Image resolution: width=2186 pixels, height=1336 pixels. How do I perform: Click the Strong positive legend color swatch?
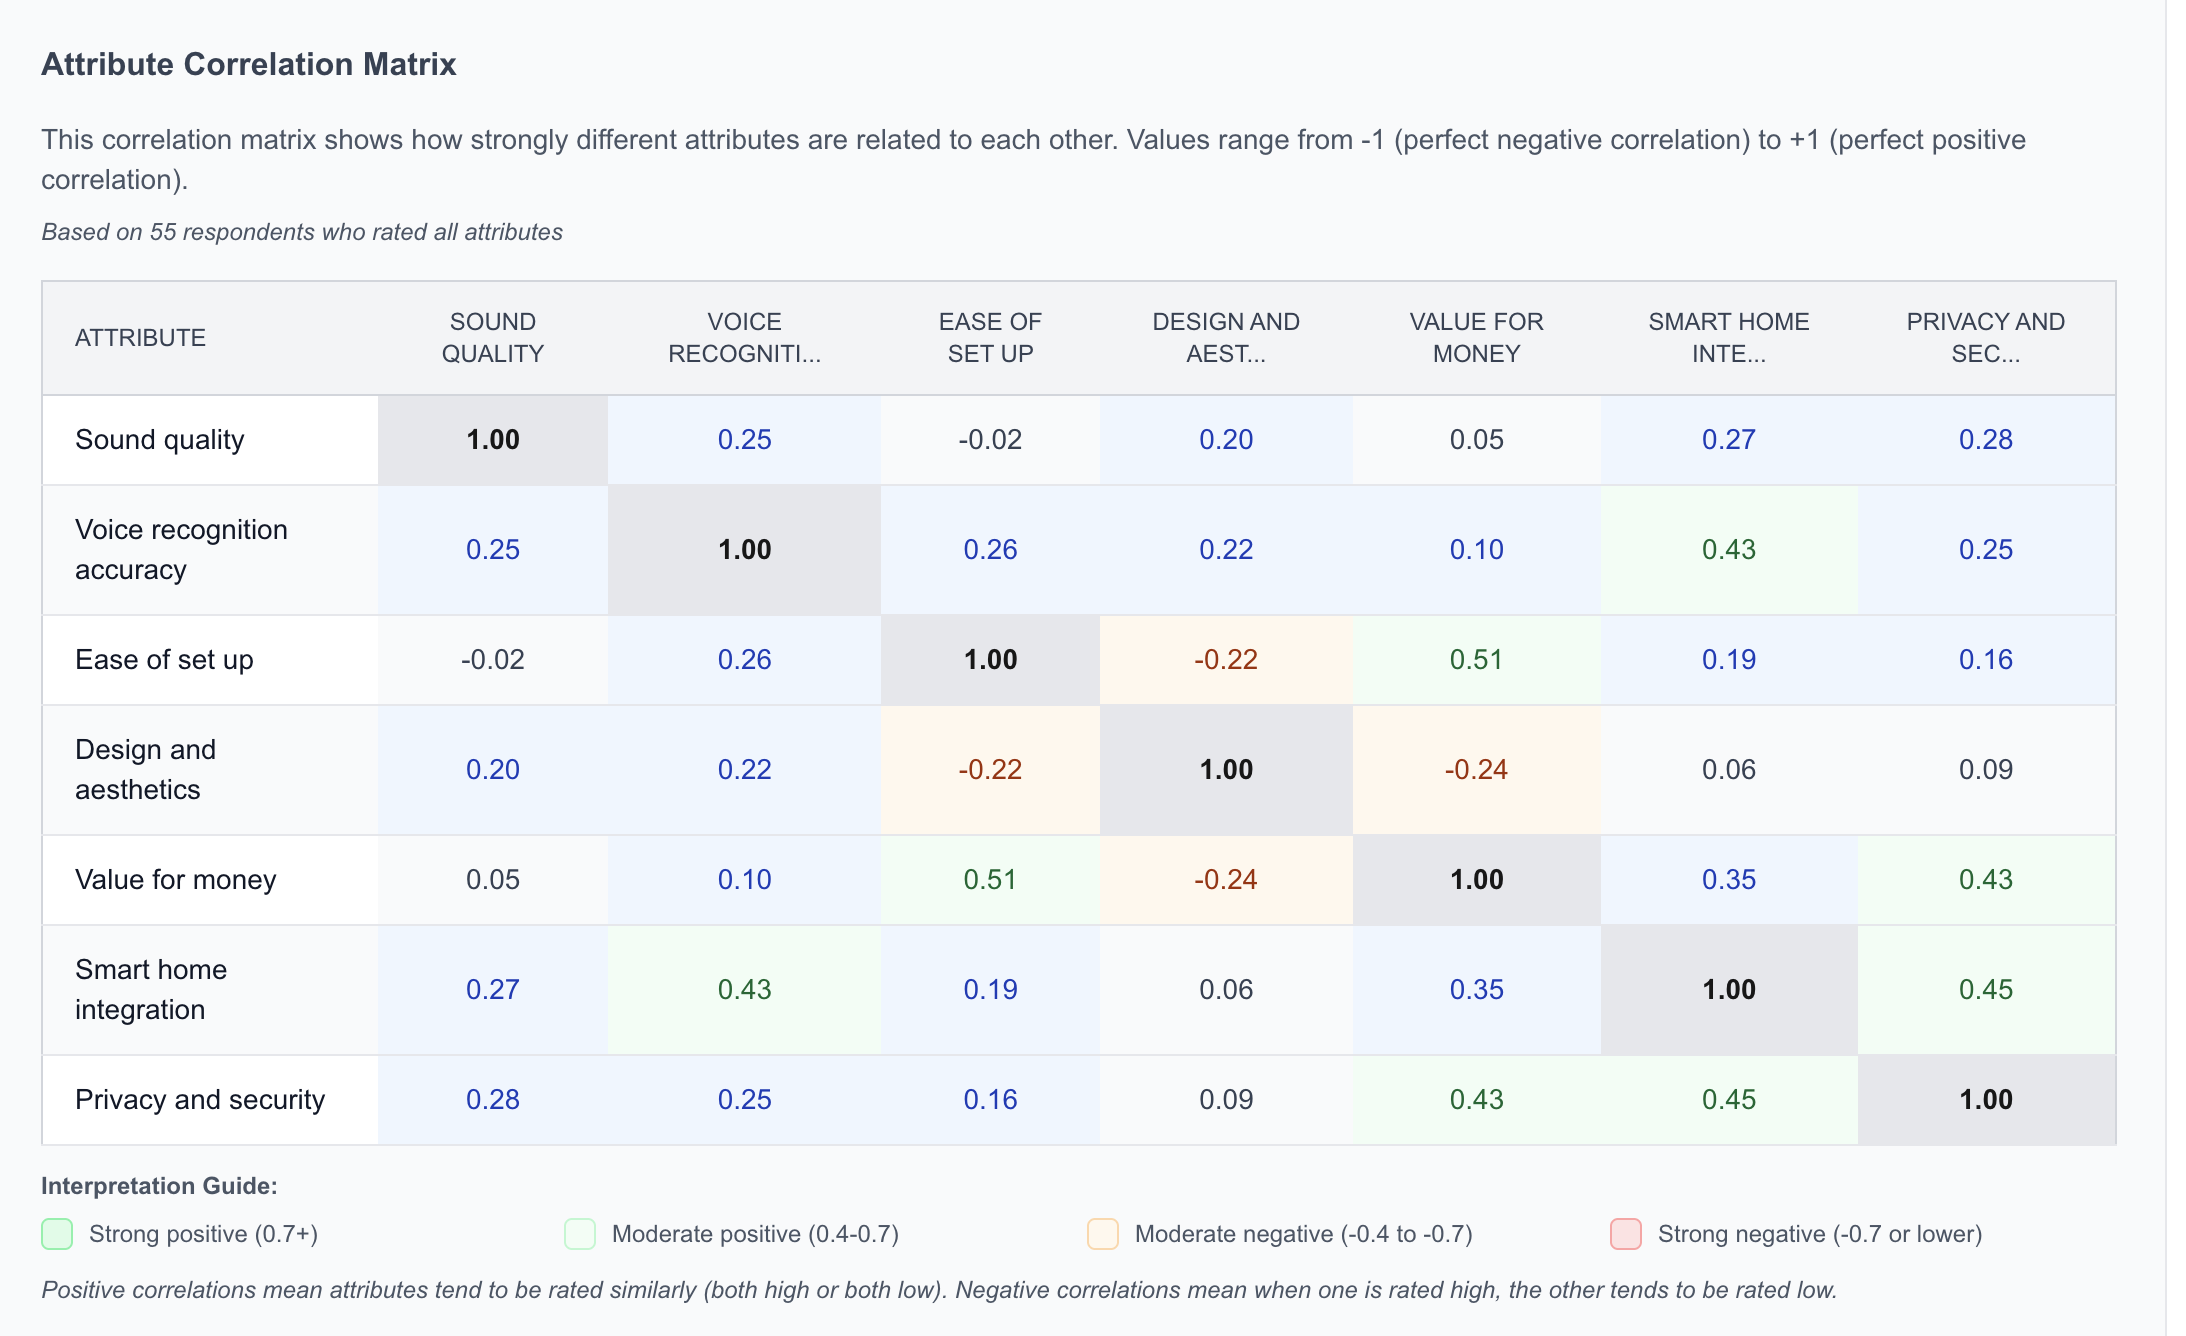pos(57,1234)
